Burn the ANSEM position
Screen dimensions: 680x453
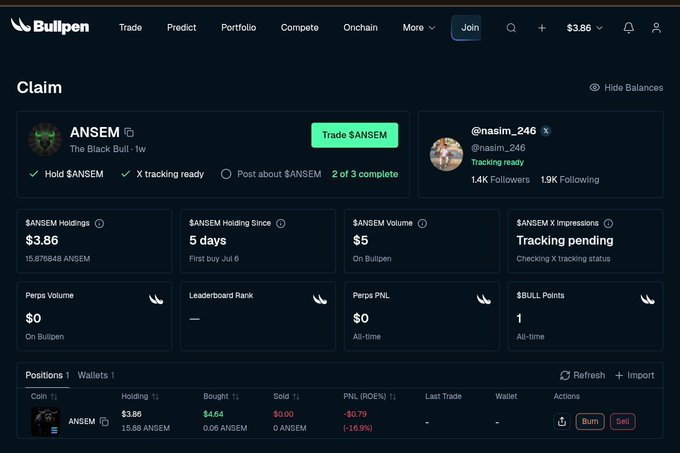[590, 421]
